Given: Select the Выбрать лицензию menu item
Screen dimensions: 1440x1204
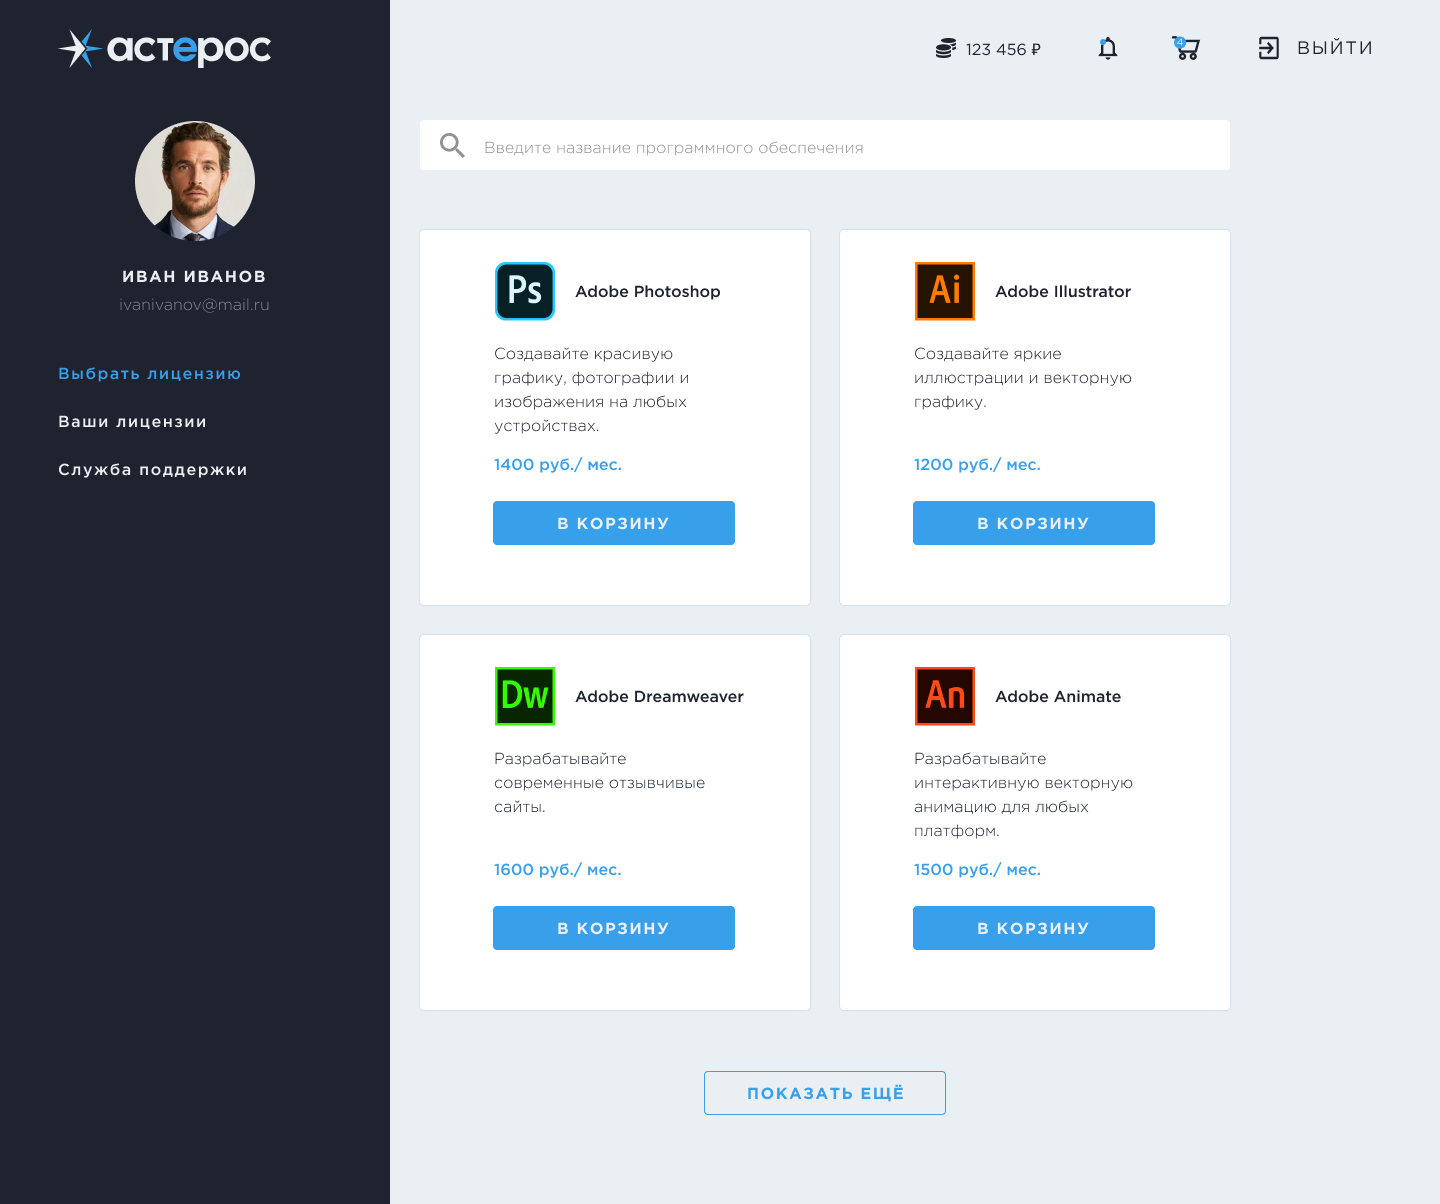Looking at the screenshot, I should tap(150, 373).
